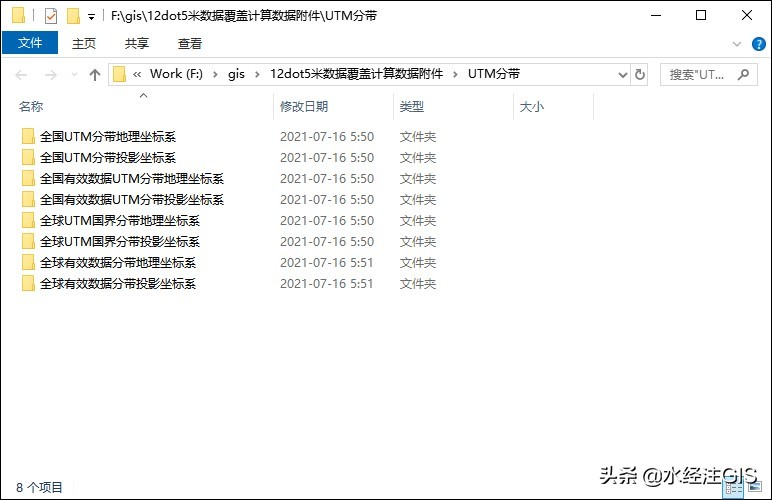
Task: Sort by the 修改日期 column header
Action: 304,106
